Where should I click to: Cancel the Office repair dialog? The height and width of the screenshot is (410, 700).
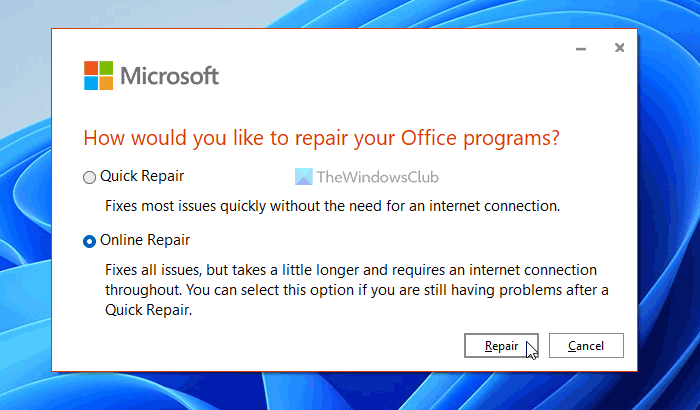click(x=586, y=346)
